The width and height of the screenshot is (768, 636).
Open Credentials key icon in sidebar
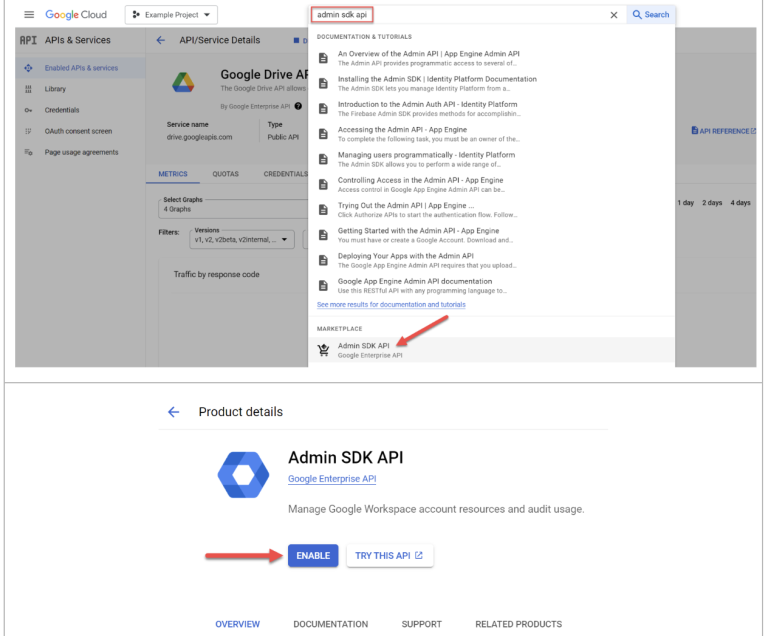point(28,110)
